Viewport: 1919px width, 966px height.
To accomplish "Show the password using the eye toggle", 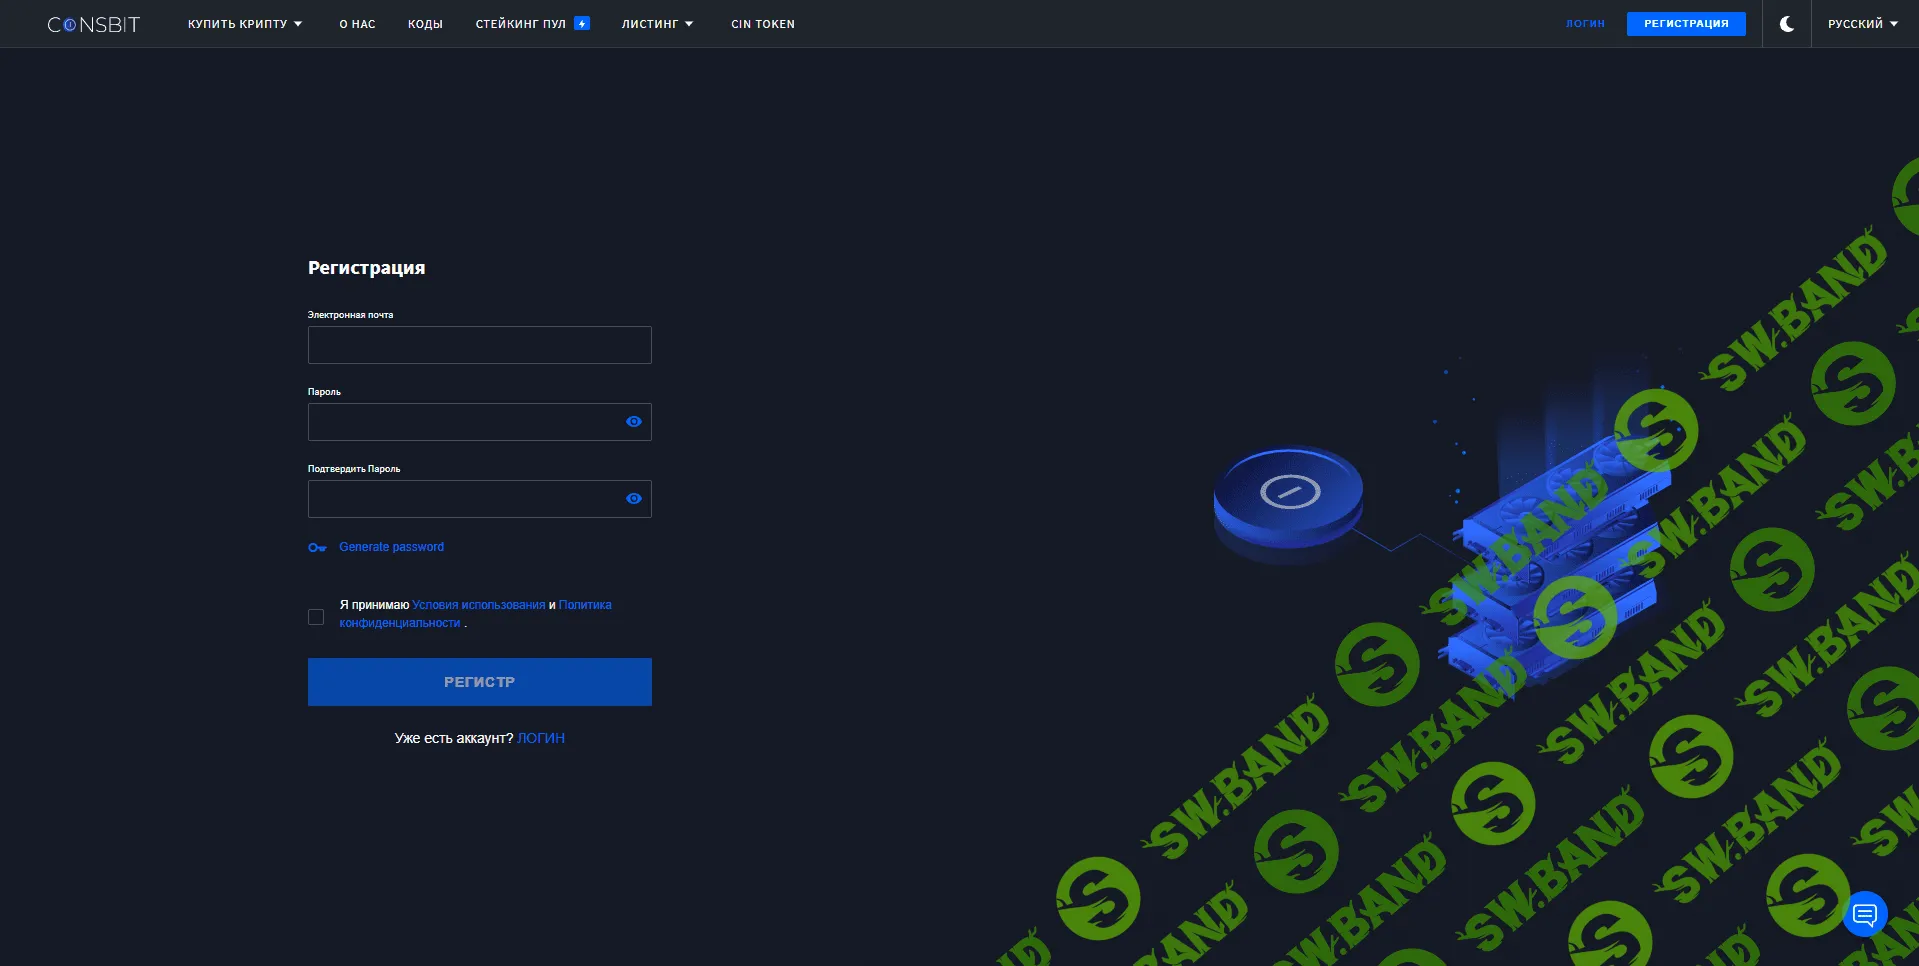I will (634, 421).
